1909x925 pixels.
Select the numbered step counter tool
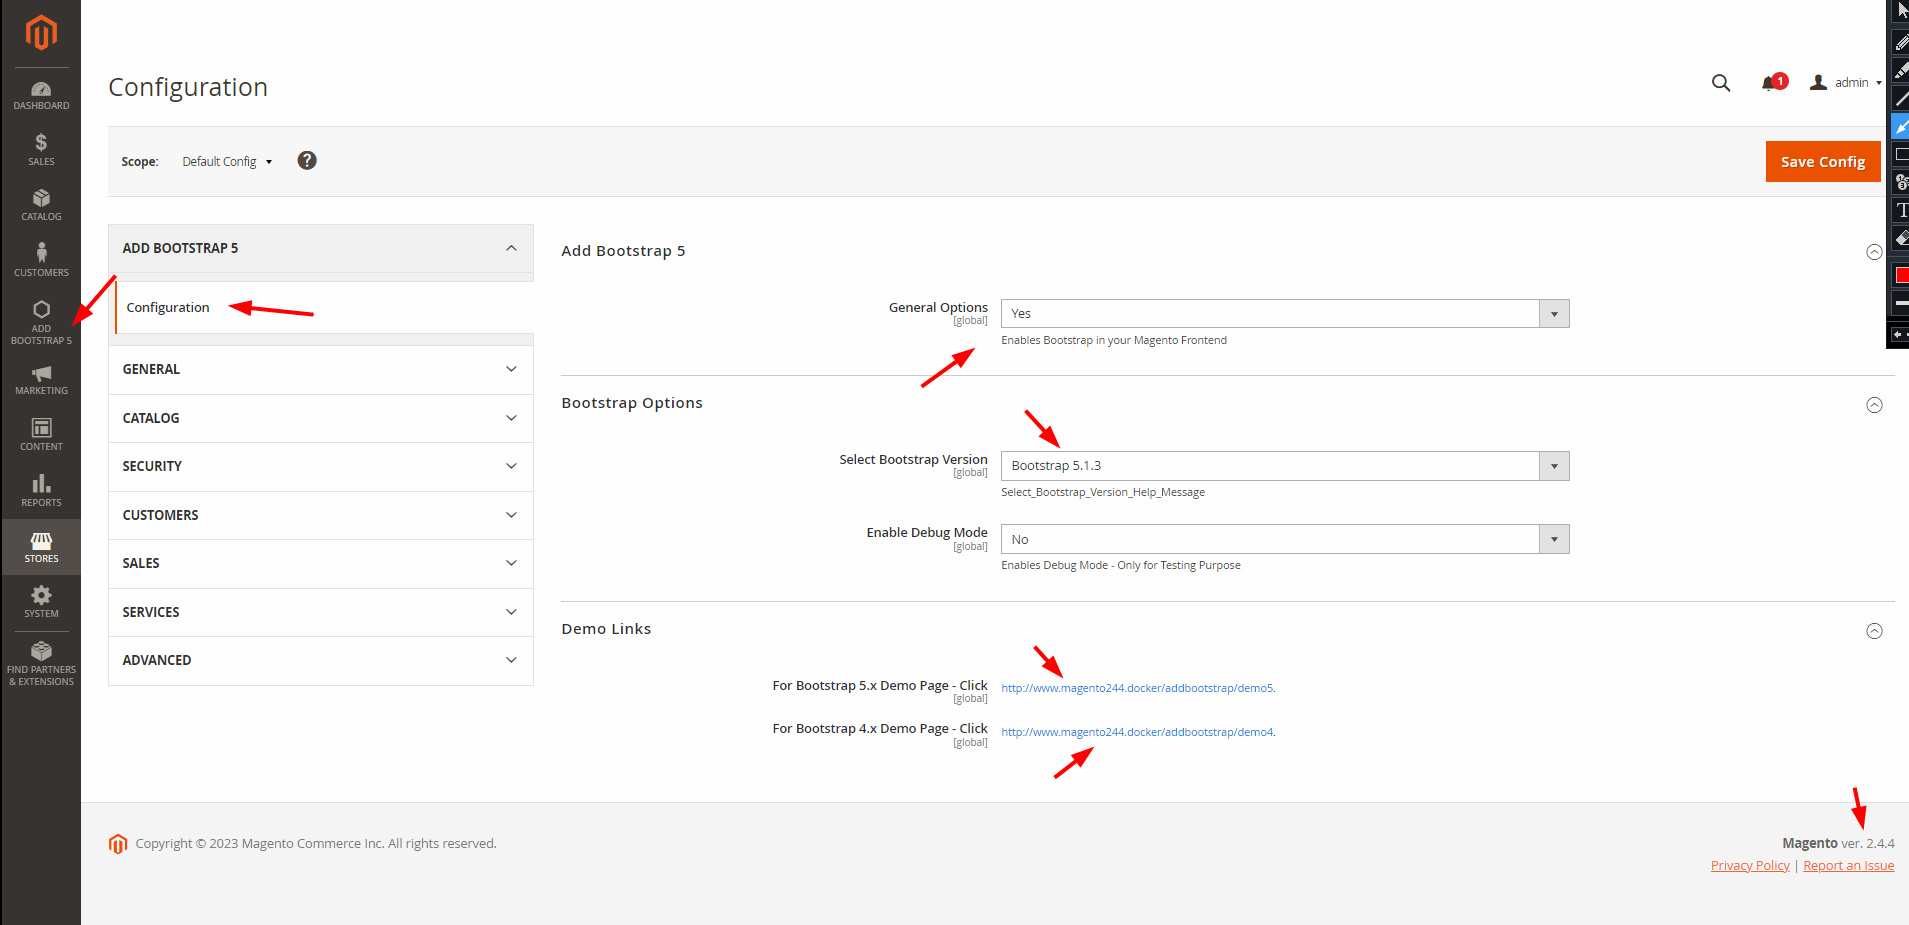(1901, 182)
